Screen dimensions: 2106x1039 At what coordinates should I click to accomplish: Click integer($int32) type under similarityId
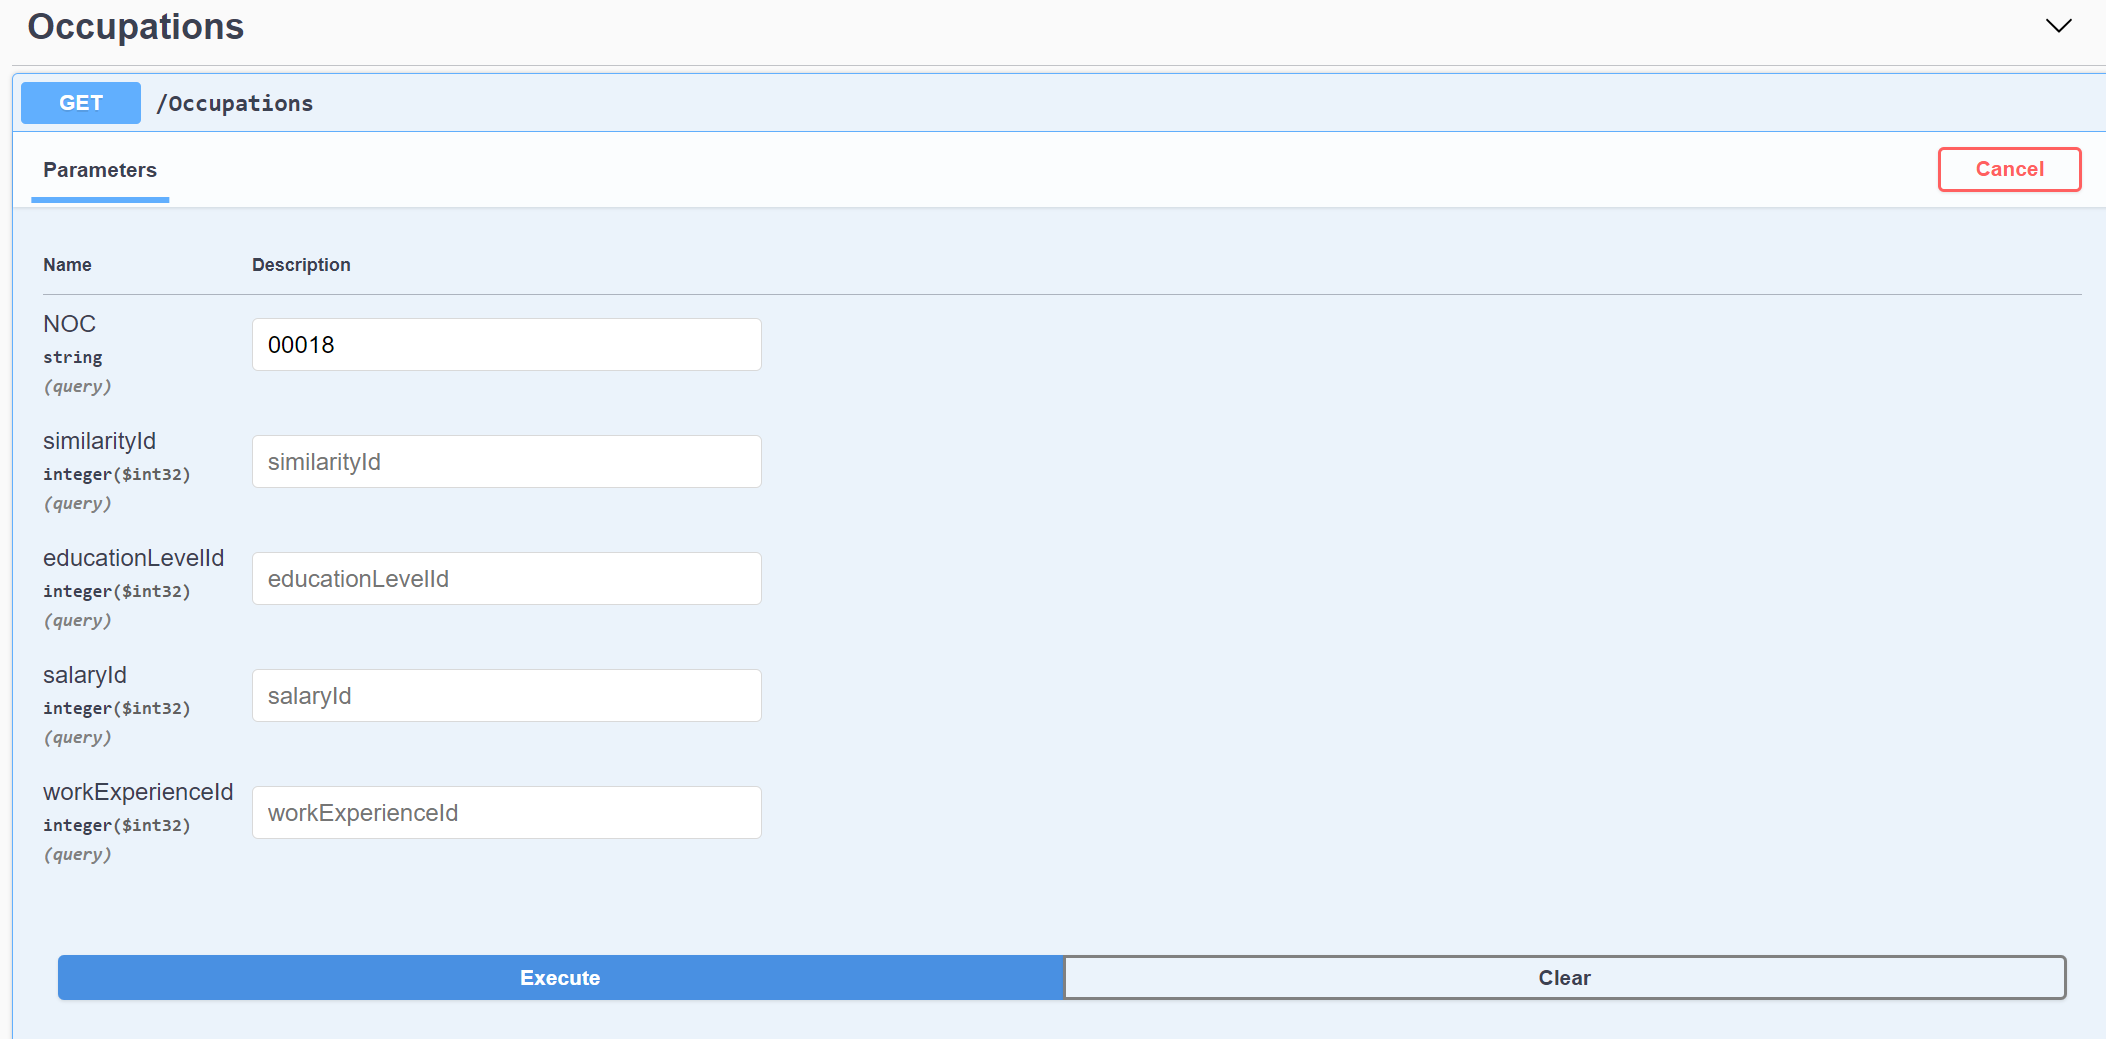pos(117,474)
